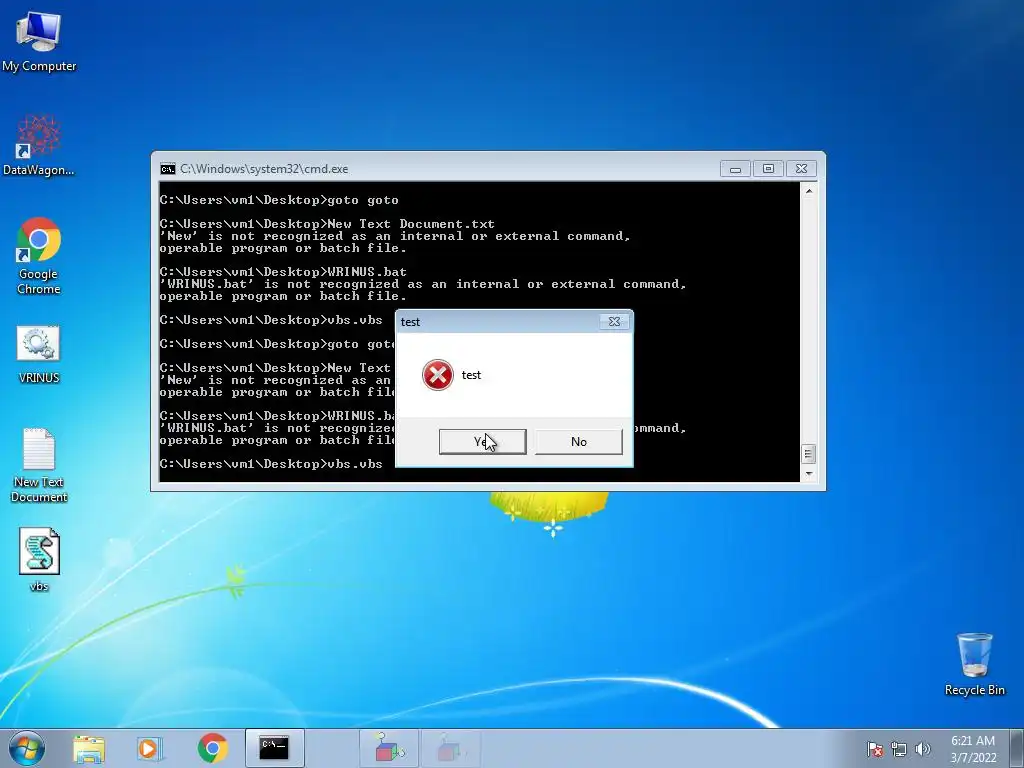Screen dimensions: 1024x768
Task: Select the Recycle Bin icon
Action: coord(974,664)
